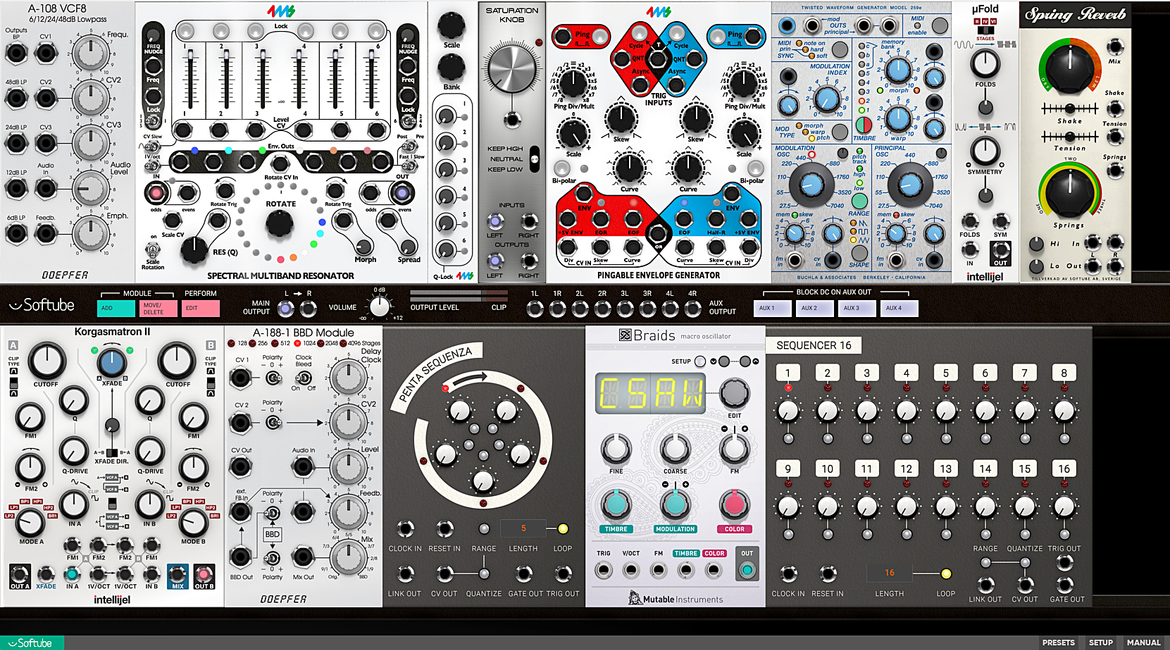Select step 1 button on Sequencer 16
The image size is (1170, 650).
point(788,373)
